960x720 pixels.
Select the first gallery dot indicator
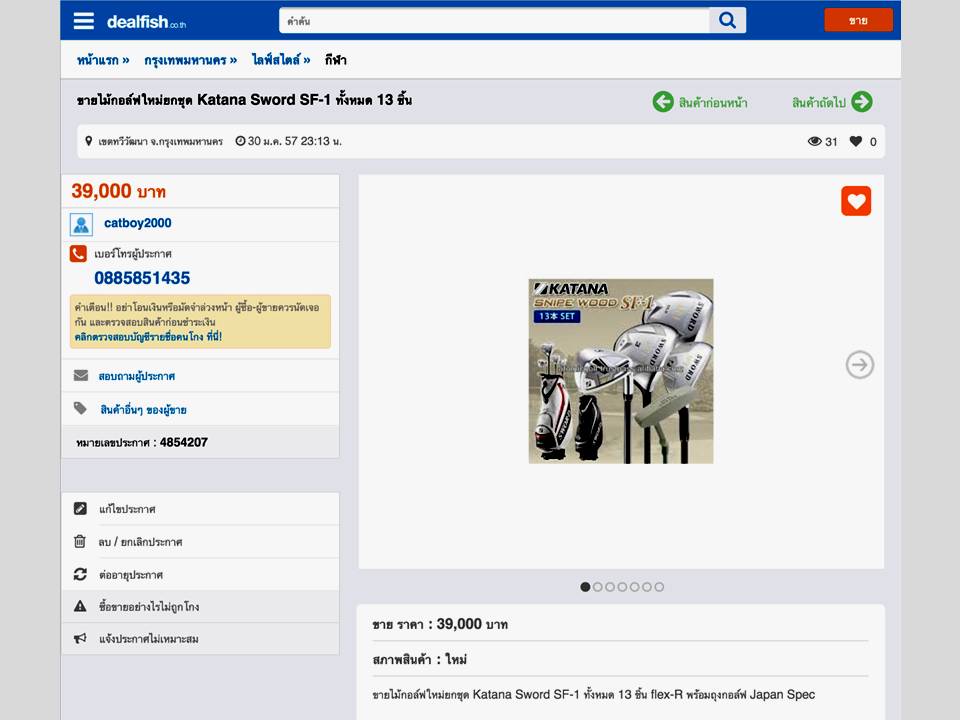coord(585,587)
